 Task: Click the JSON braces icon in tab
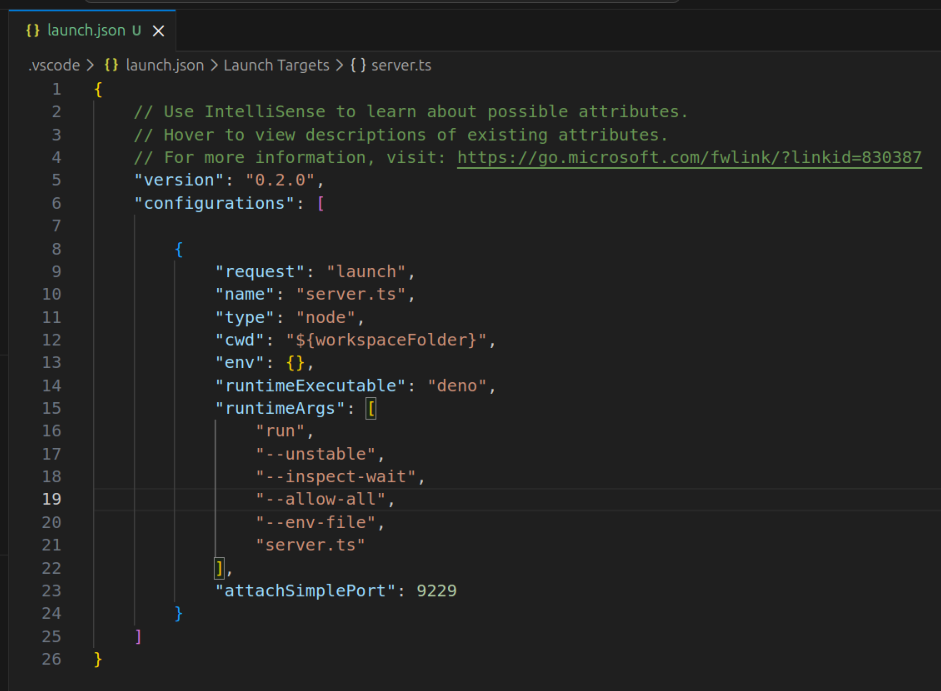point(33,31)
